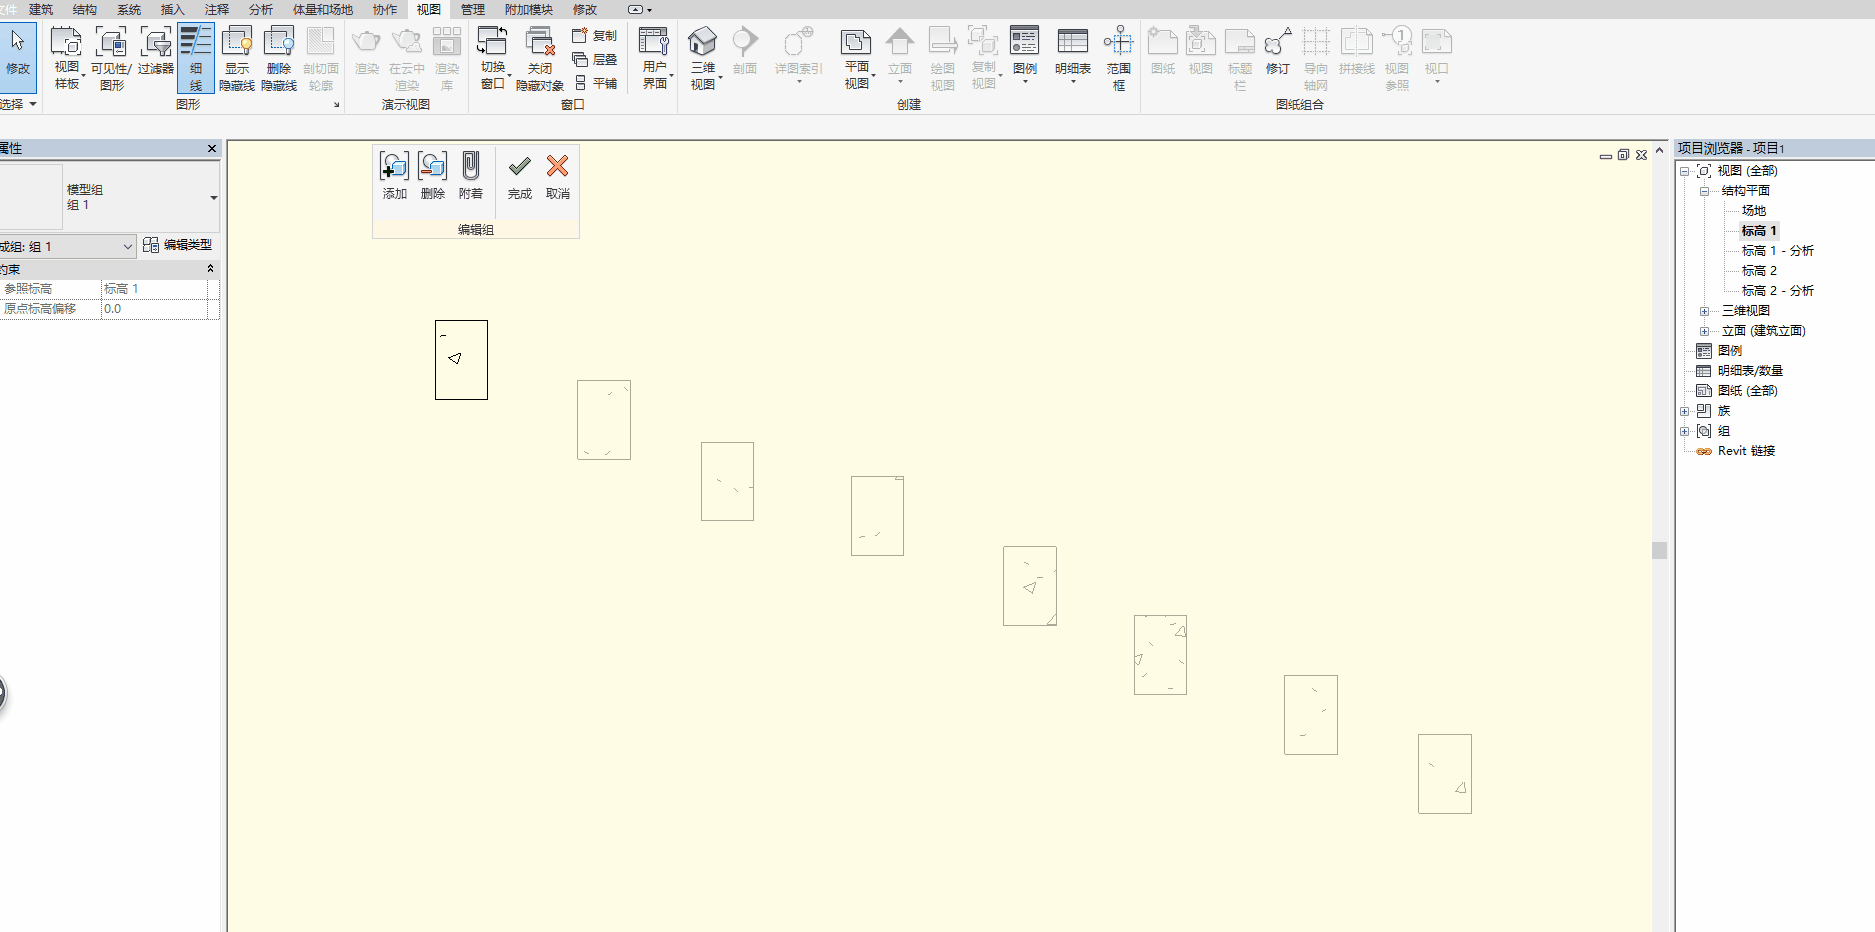Image resolution: width=1875 pixels, height=932 pixels.
Task: Open 视图样板 view templates
Action: click(x=66, y=58)
